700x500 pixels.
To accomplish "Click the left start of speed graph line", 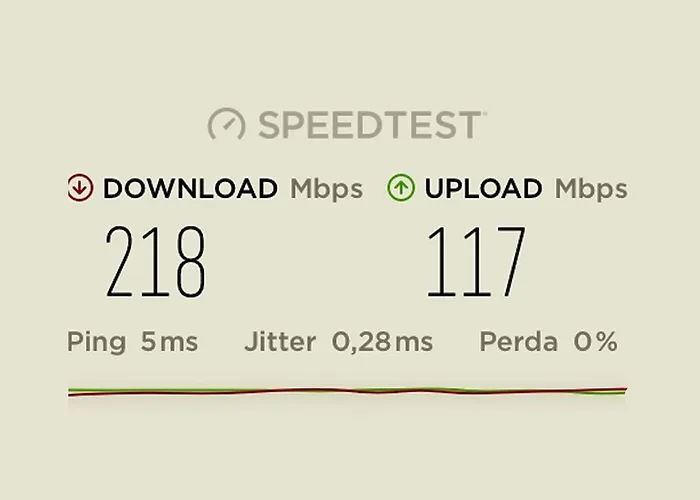I will point(71,392).
